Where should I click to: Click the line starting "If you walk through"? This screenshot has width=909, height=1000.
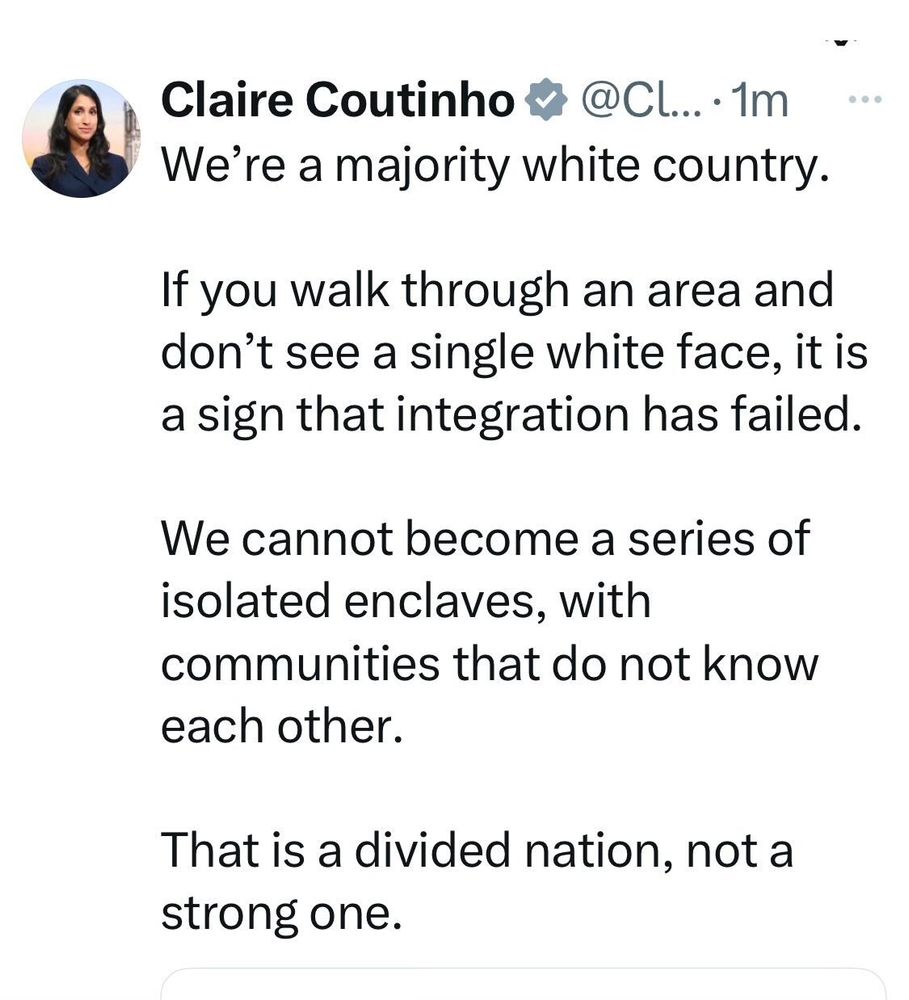tap(497, 290)
